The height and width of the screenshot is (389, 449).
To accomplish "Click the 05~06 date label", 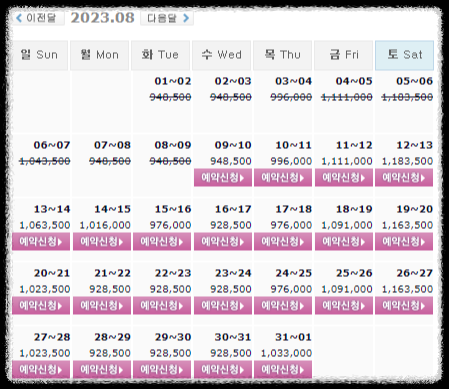I will [414, 81].
